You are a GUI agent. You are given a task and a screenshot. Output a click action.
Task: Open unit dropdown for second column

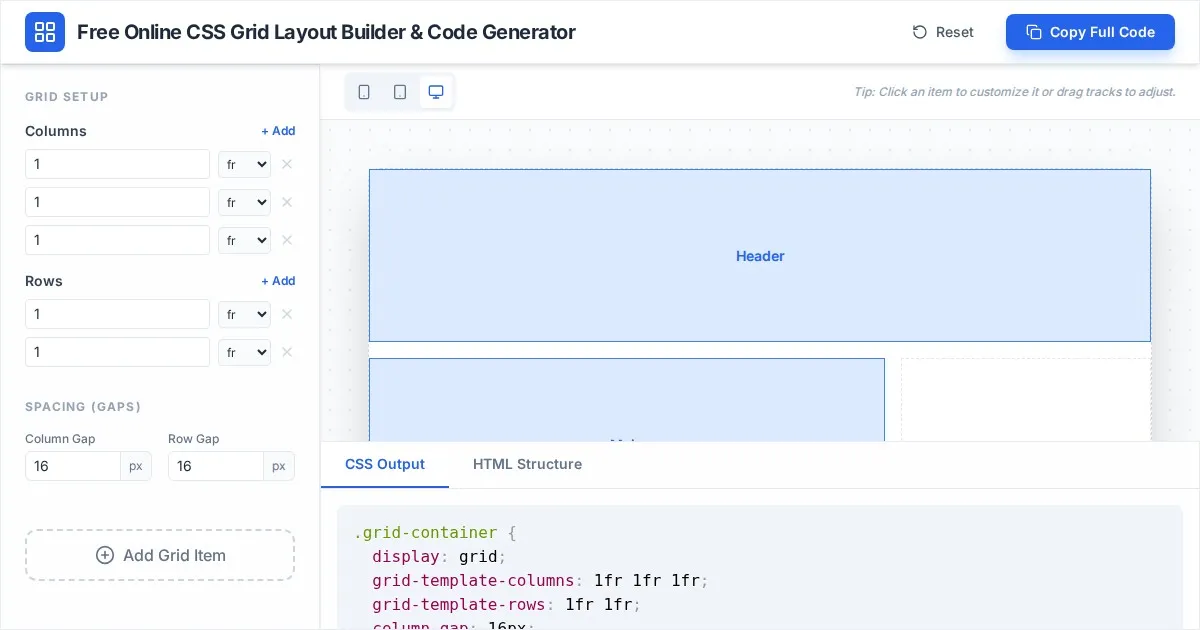click(244, 202)
